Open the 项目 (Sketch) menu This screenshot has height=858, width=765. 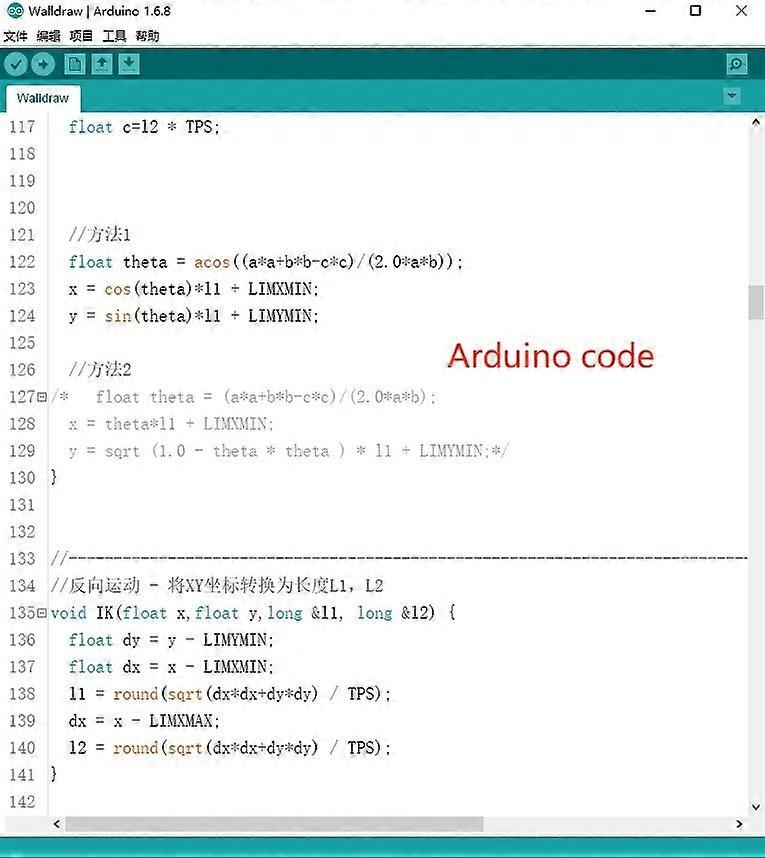pos(81,36)
